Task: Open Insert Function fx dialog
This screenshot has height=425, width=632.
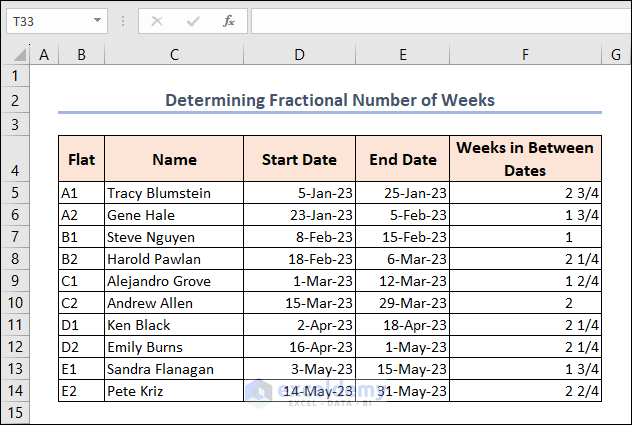Action: click(x=229, y=21)
